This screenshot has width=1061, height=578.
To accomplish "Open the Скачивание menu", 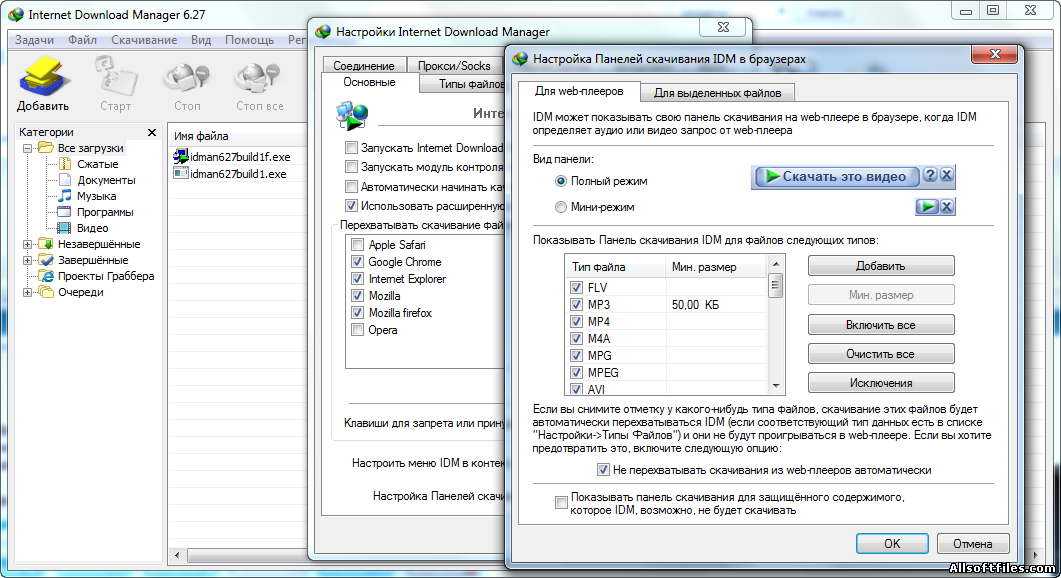I will click(144, 40).
